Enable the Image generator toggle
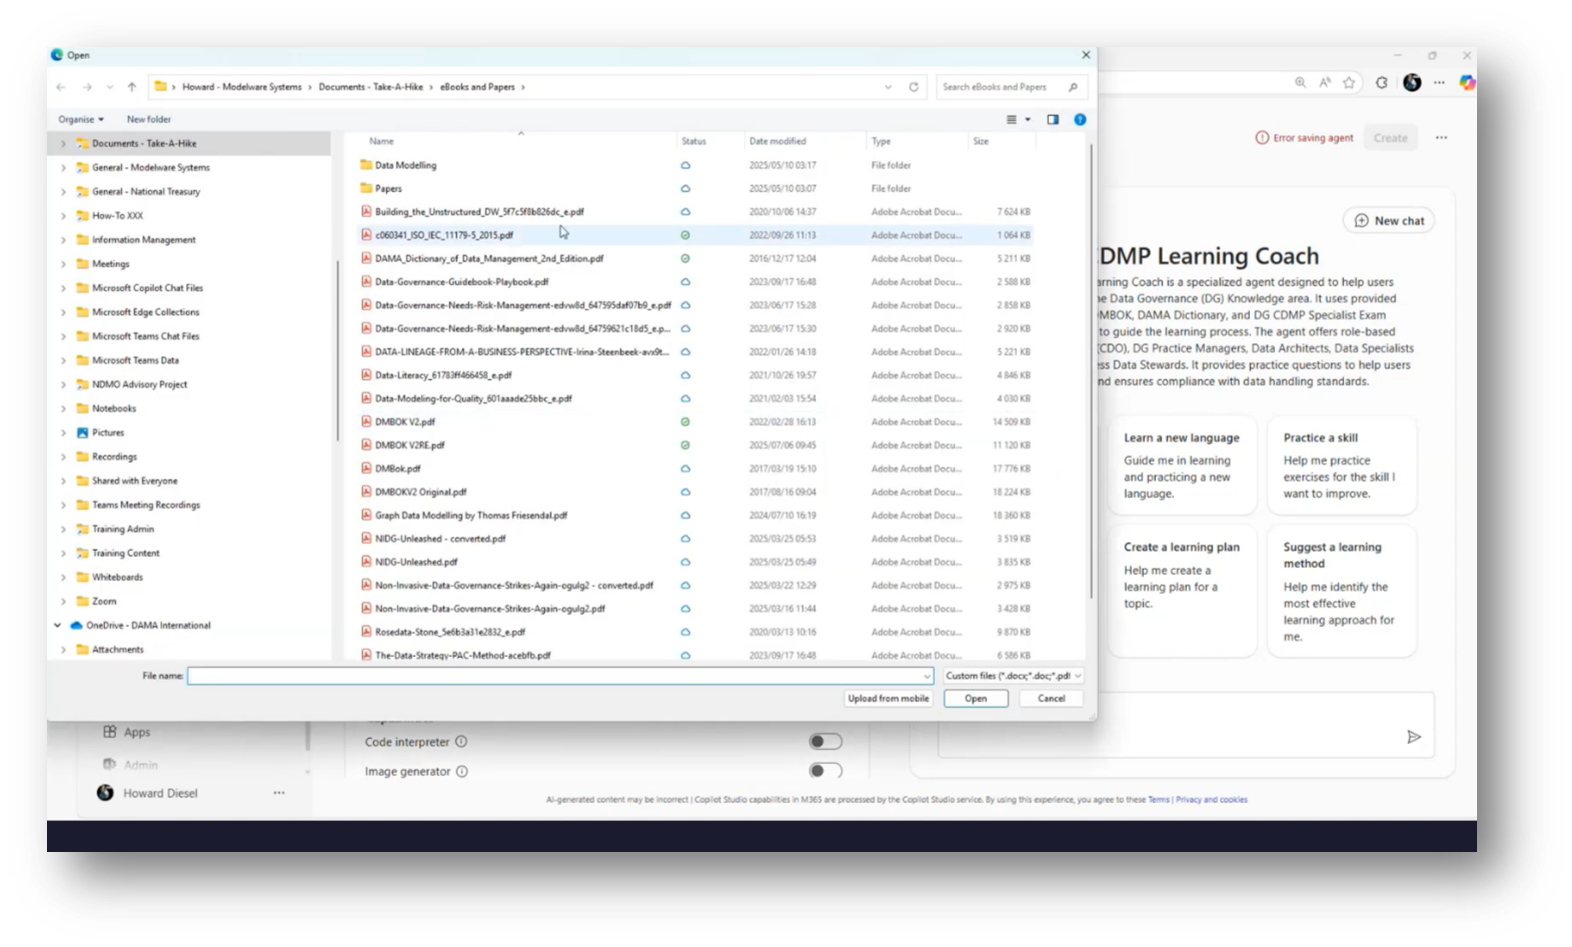1572x947 pixels. click(825, 770)
